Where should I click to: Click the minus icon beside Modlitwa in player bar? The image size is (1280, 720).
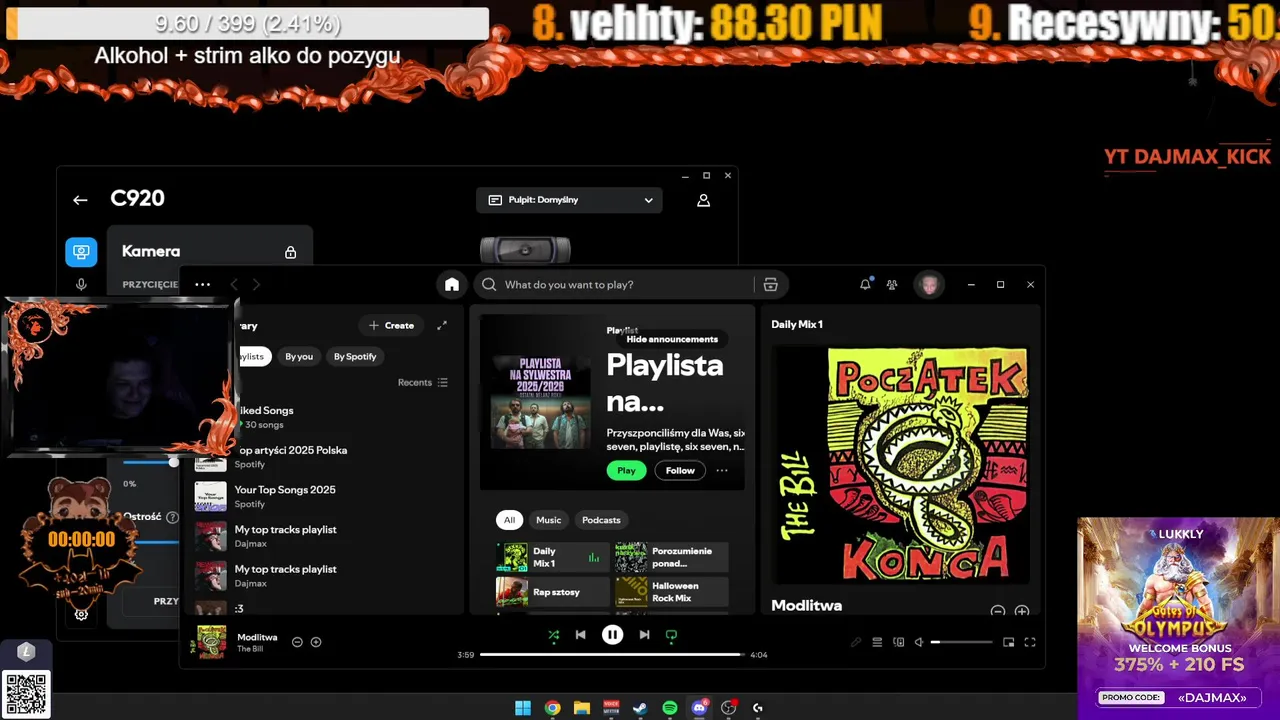[297, 642]
